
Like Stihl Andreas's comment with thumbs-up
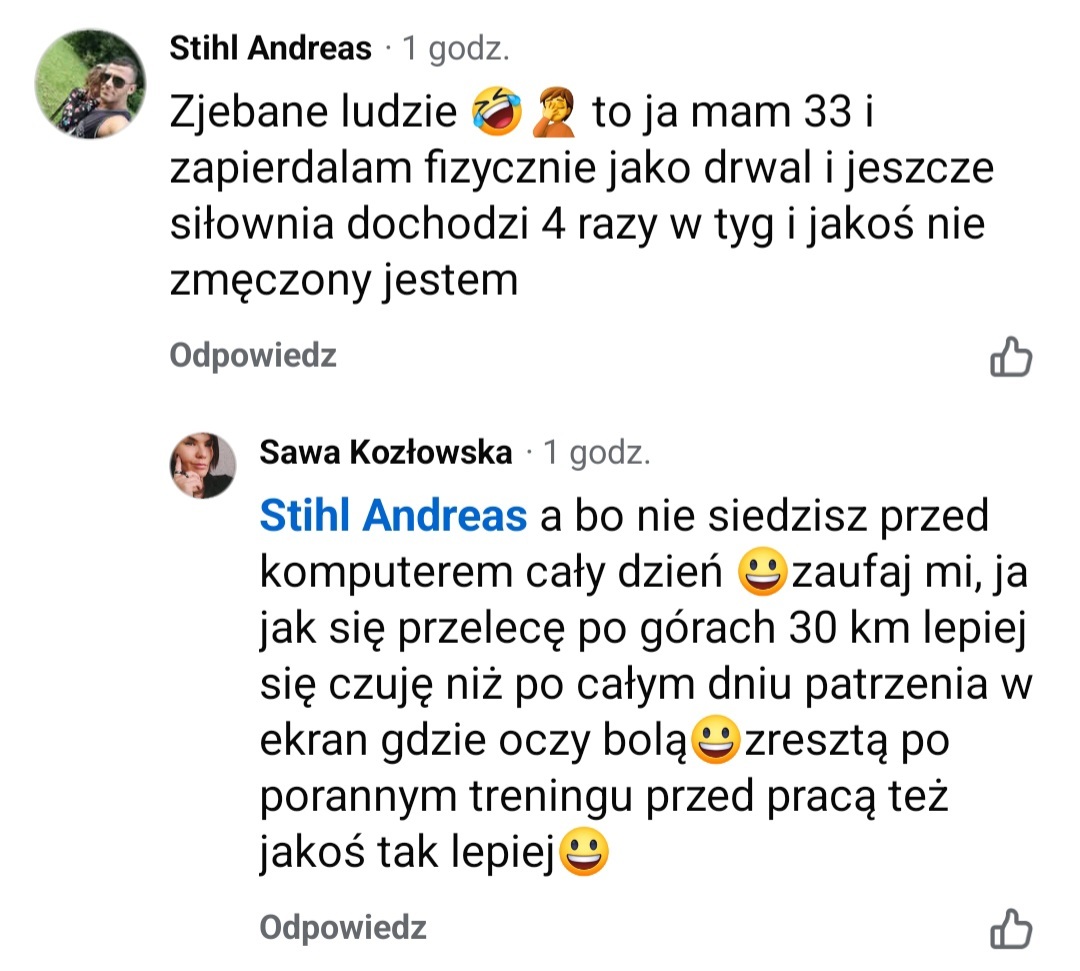click(x=1010, y=356)
